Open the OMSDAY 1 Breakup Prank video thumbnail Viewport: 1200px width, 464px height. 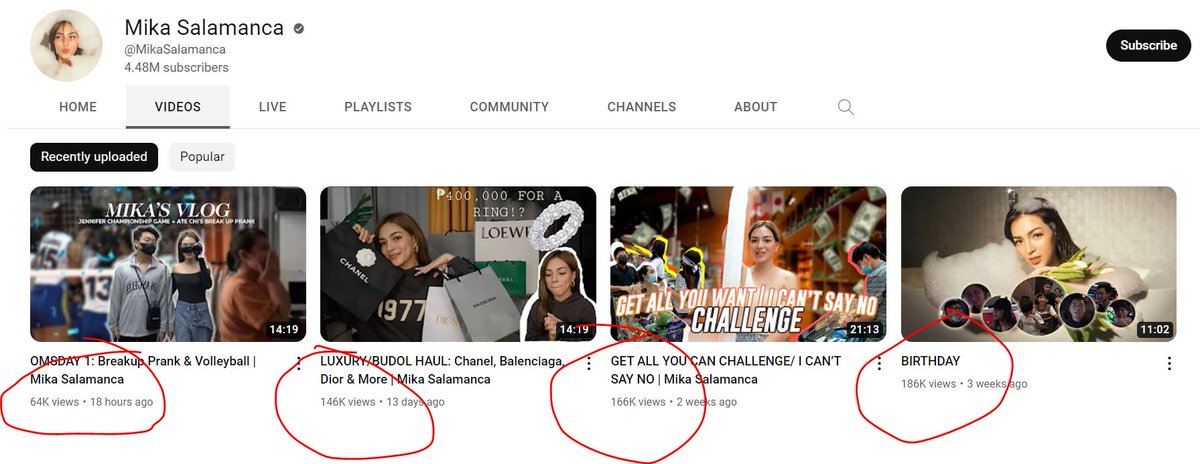[168, 264]
